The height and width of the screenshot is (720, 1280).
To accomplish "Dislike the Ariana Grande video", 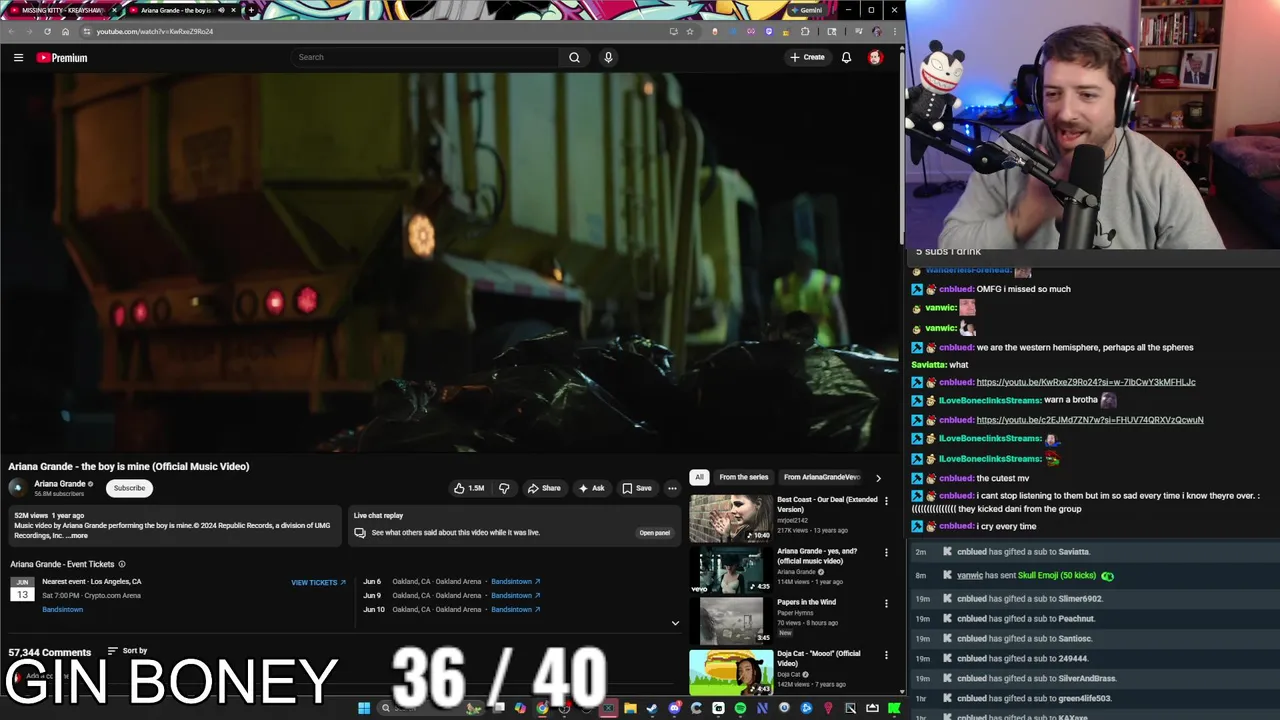I will point(504,488).
